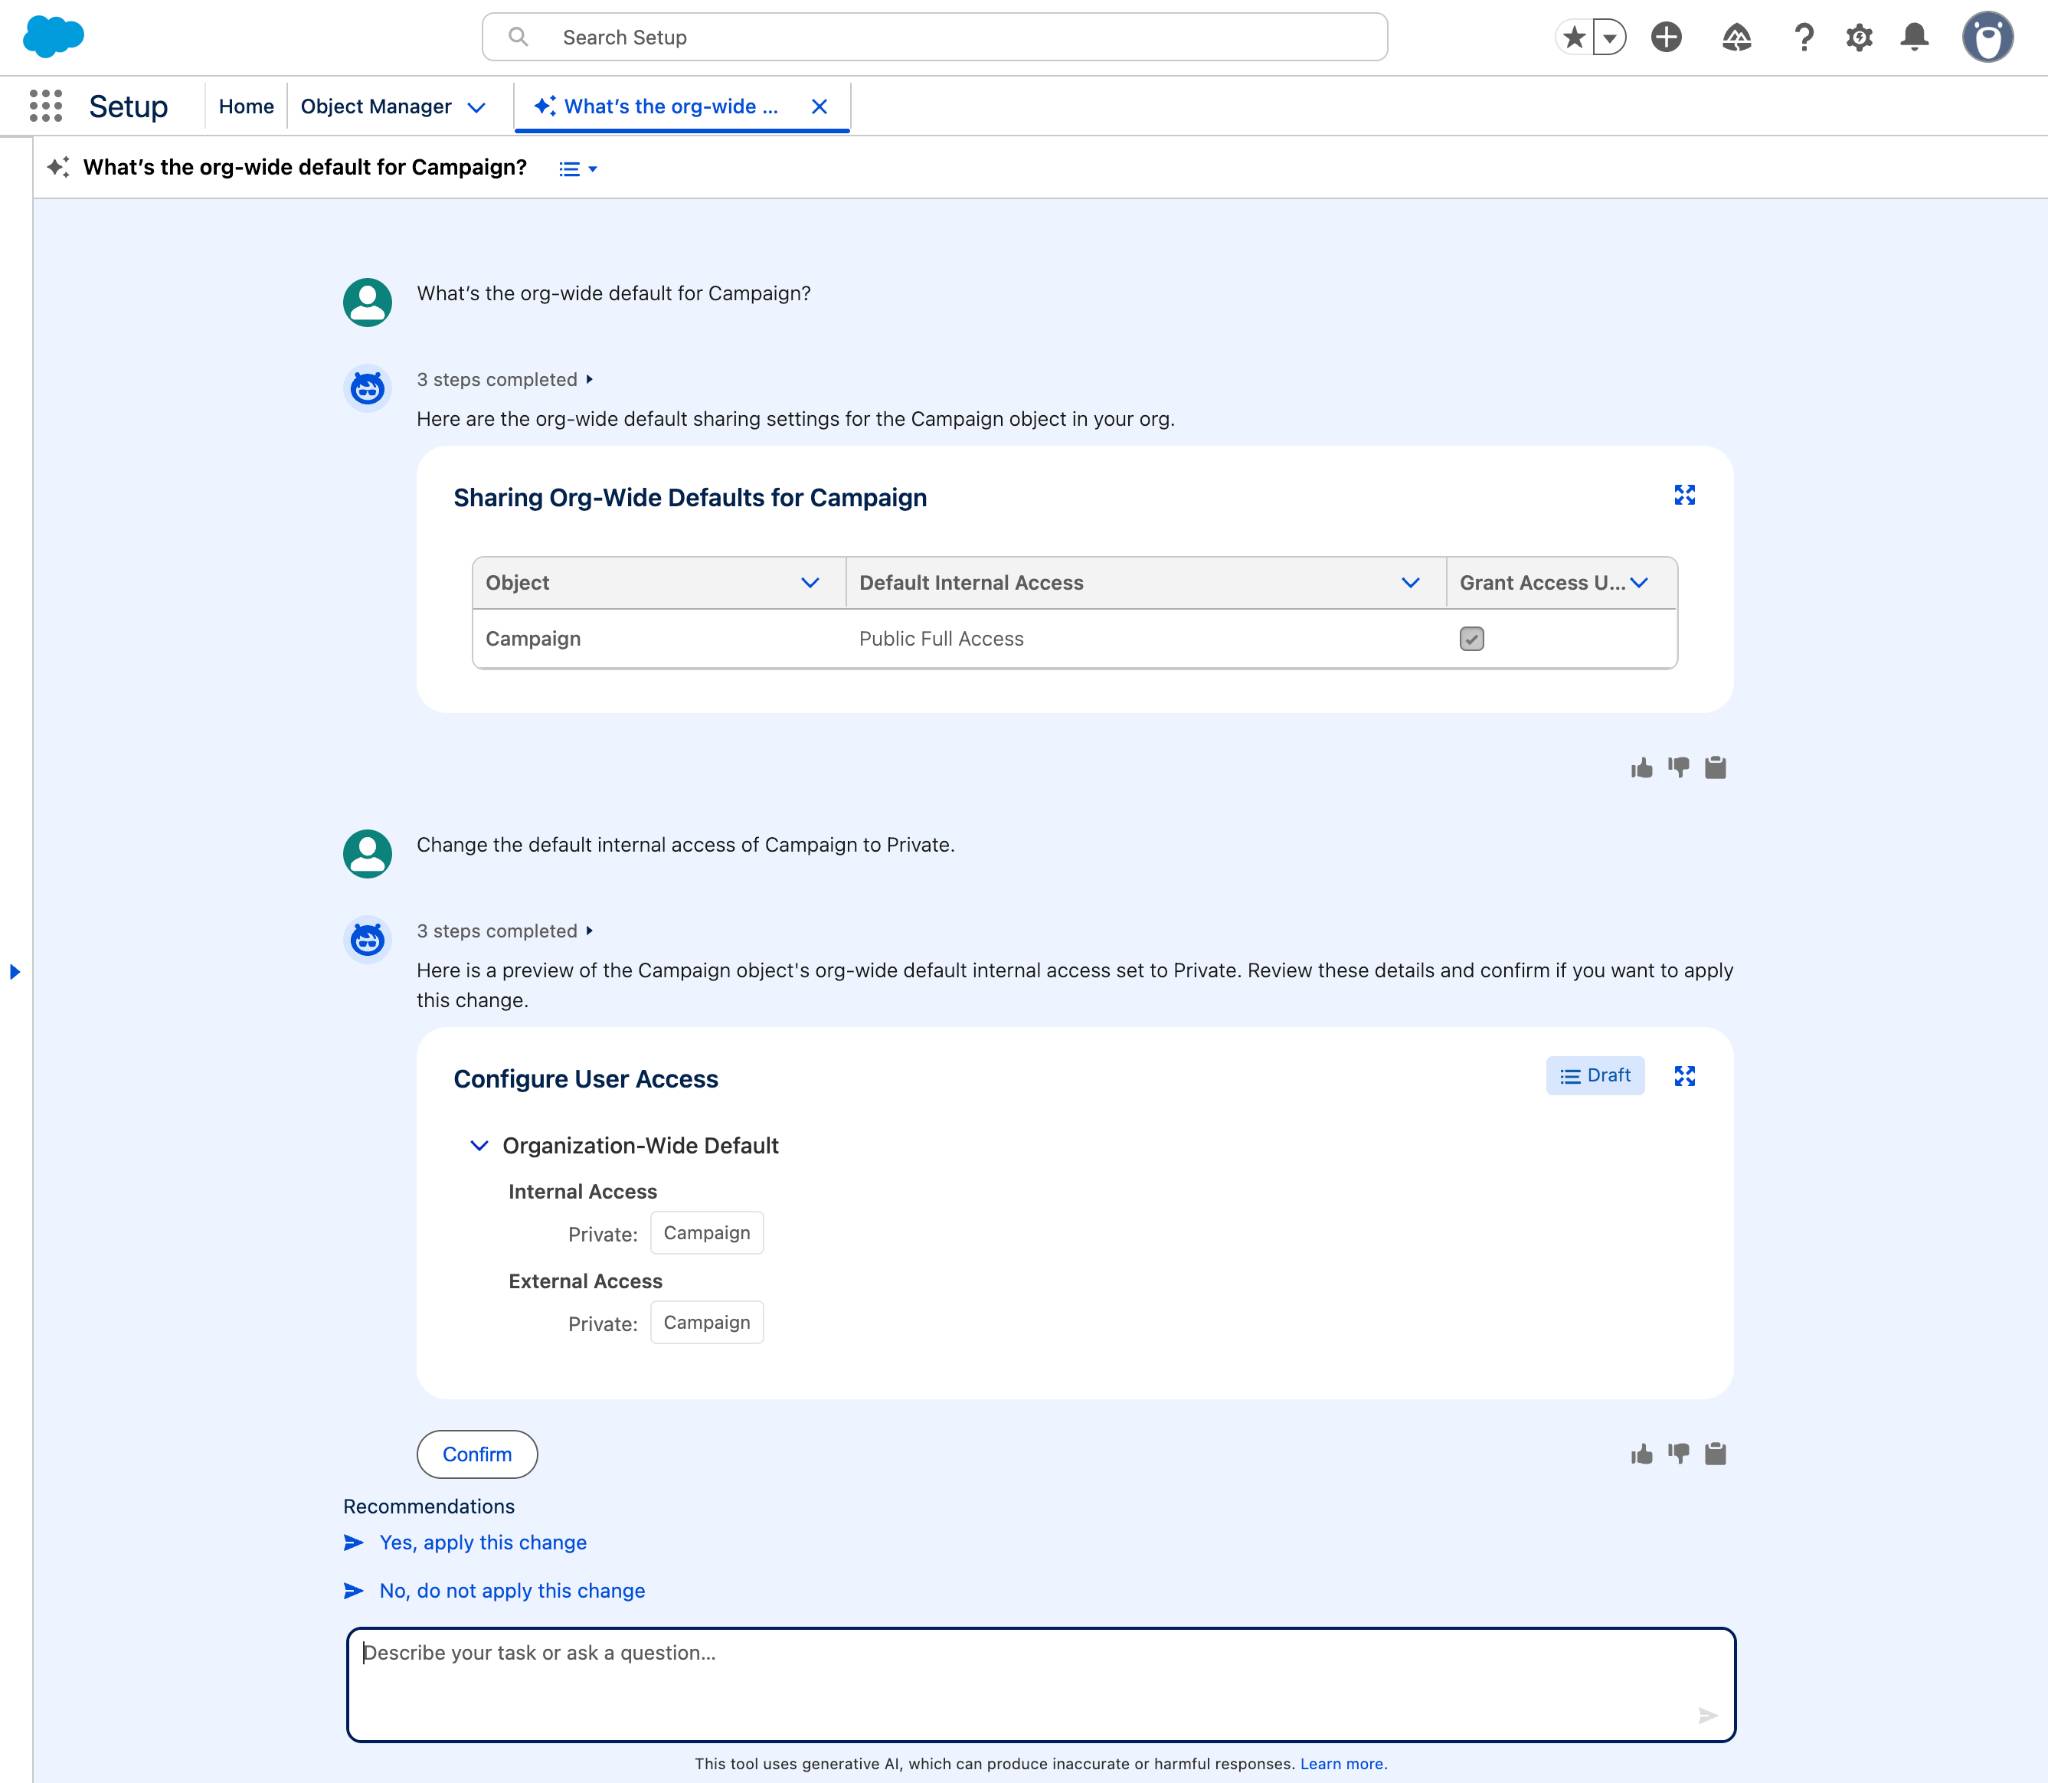
Task: Click the send message arrow icon
Action: pyautogui.click(x=1707, y=1716)
